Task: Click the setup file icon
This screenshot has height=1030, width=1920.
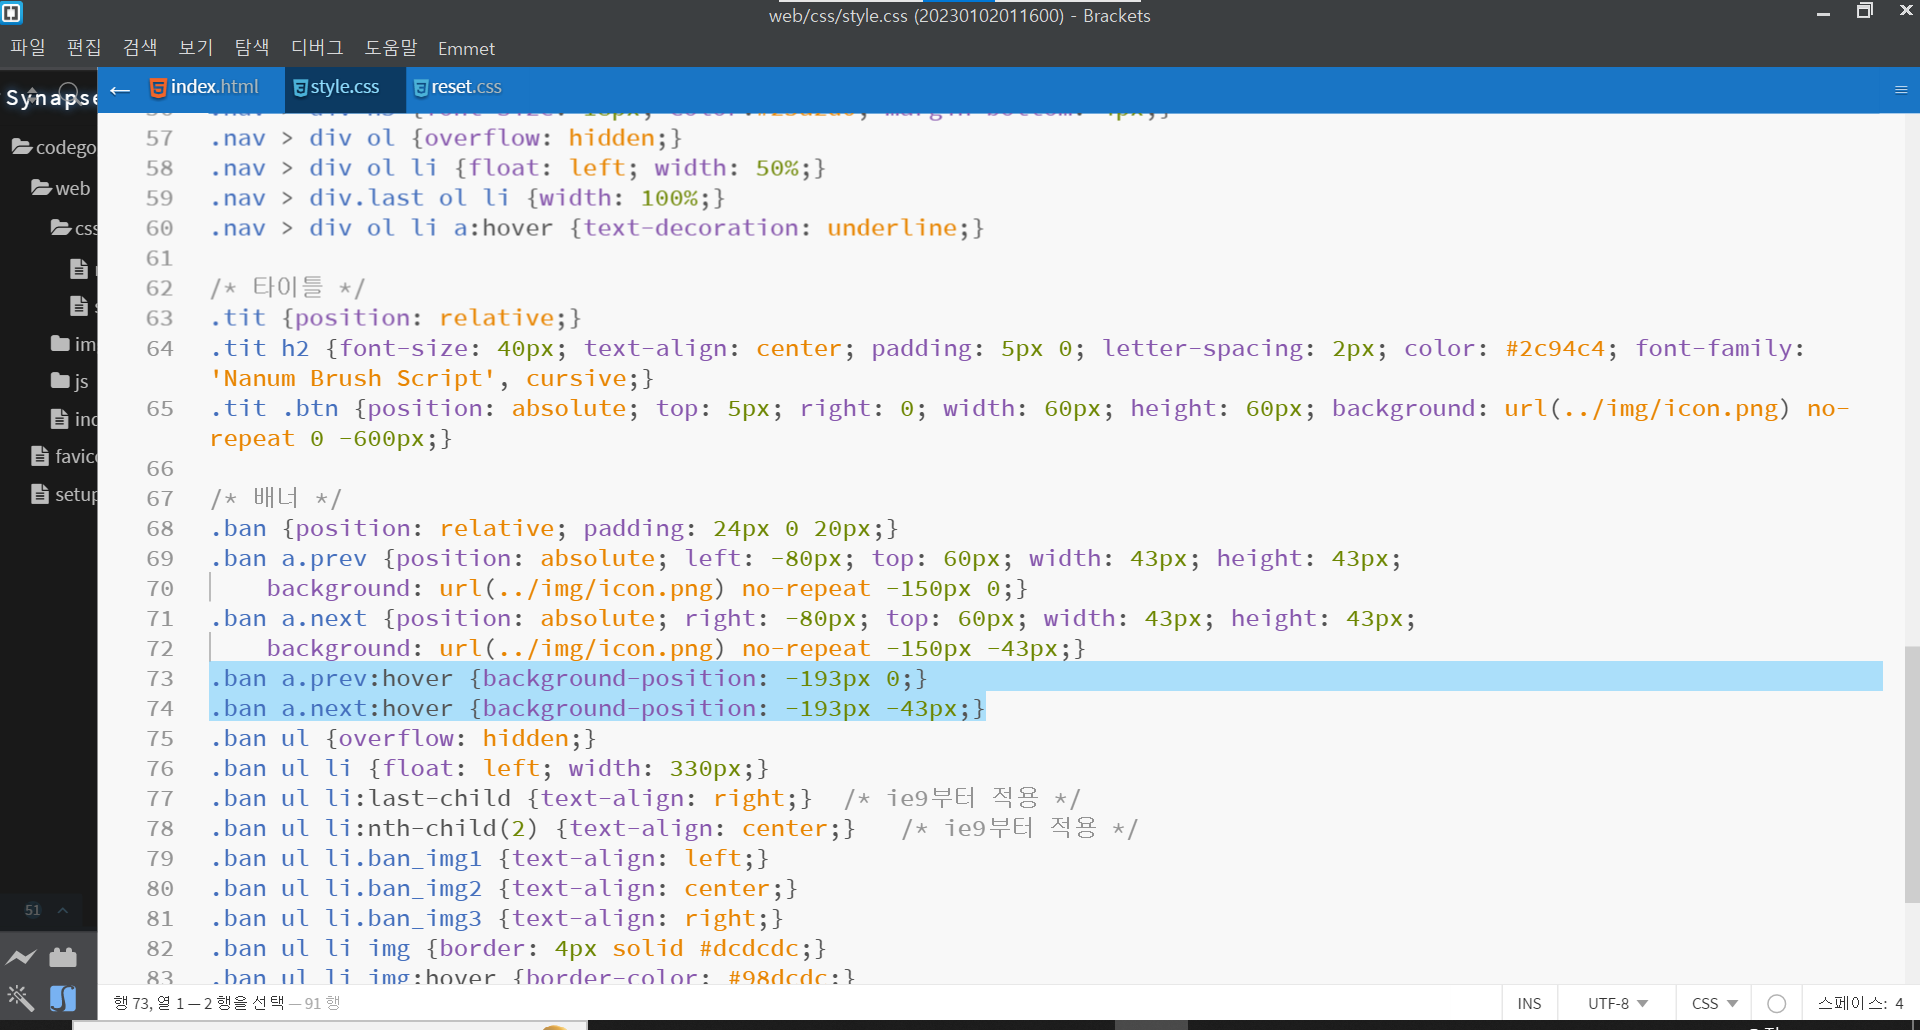Action: (40, 494)
